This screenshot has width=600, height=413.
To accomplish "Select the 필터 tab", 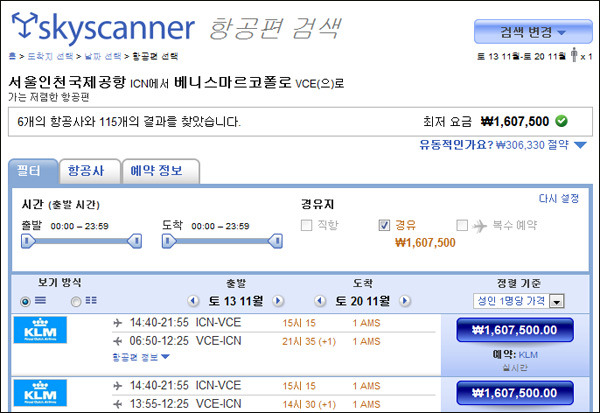I will [x=33, y=171].
